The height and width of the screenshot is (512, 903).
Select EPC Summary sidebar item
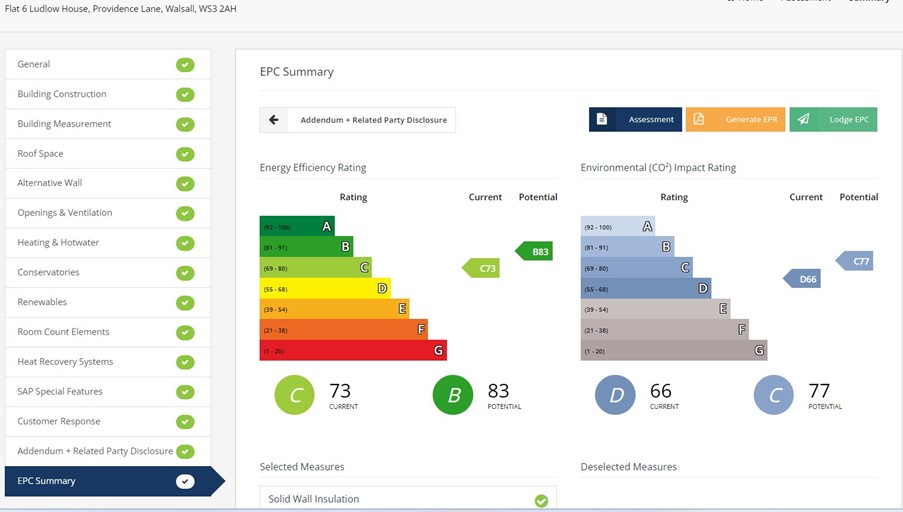click(x=115, y=481)
